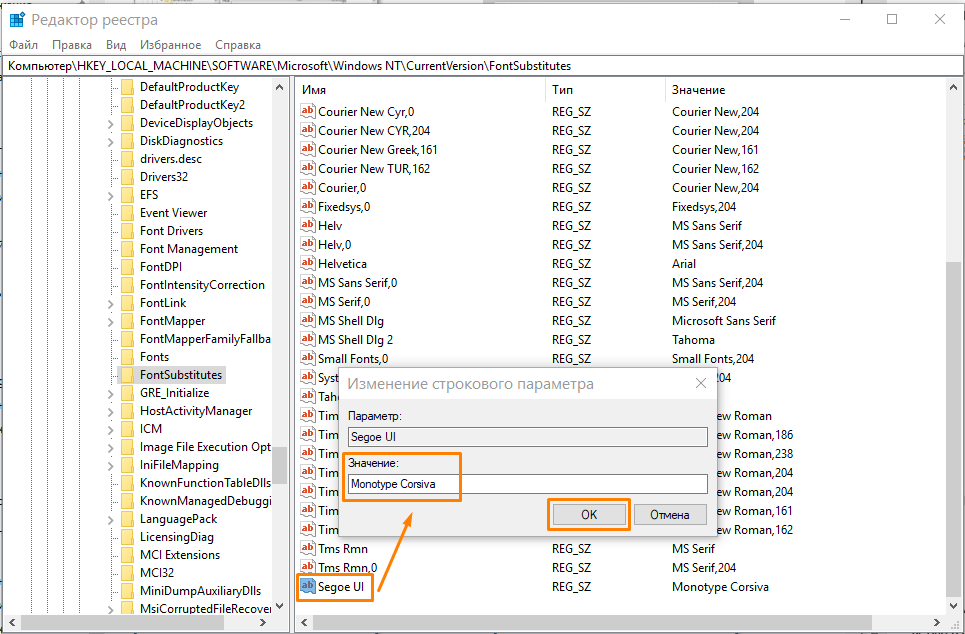This screenshot has height=634, width=965.
Task: Click the Arial value of Helvetica row
Action: tap(684, 263)
